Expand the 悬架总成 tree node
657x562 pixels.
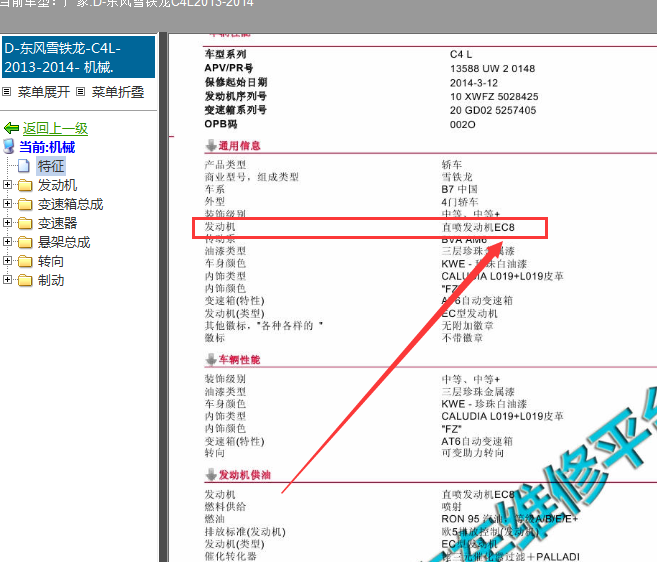[x=7, y=241]
